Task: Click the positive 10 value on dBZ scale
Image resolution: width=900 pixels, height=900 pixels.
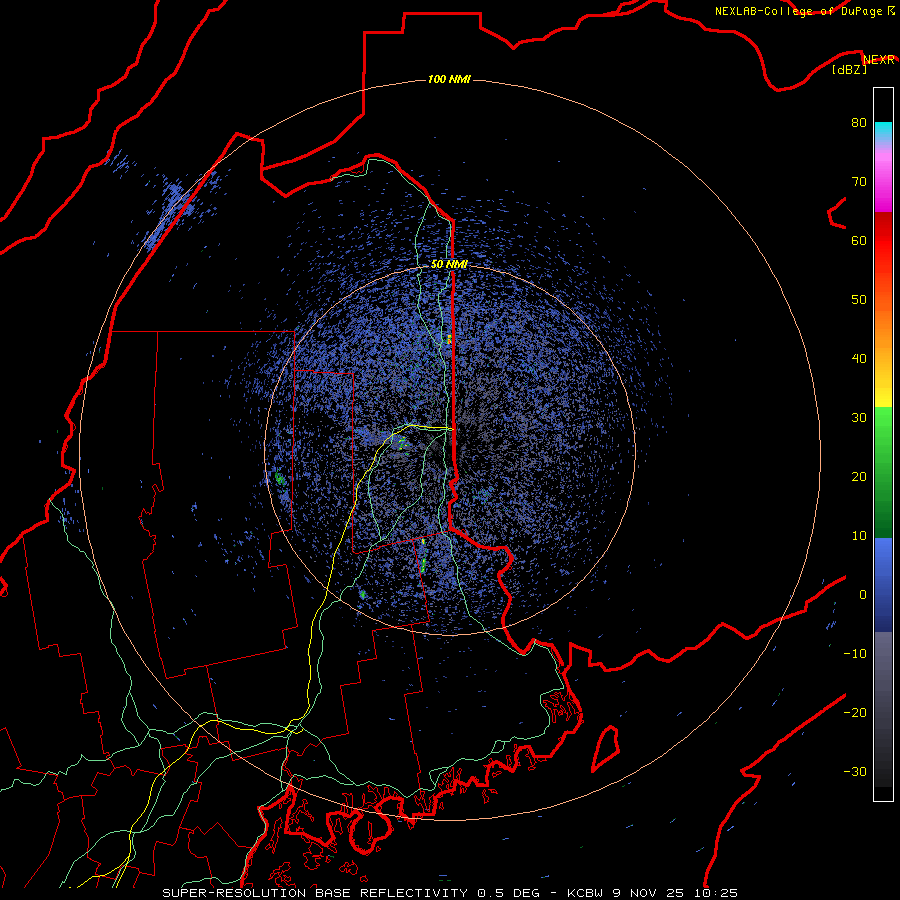Action: point(859,536)
